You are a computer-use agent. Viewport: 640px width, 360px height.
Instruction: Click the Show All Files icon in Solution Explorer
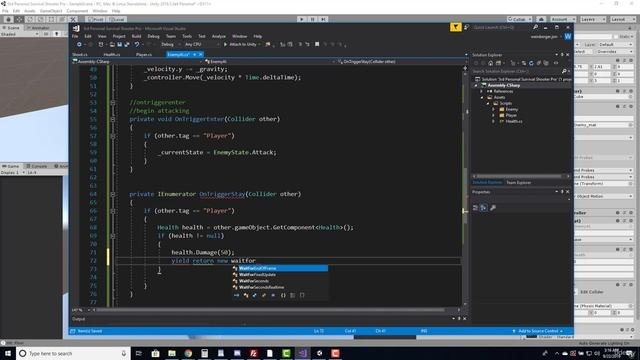(x=546, y=63)
